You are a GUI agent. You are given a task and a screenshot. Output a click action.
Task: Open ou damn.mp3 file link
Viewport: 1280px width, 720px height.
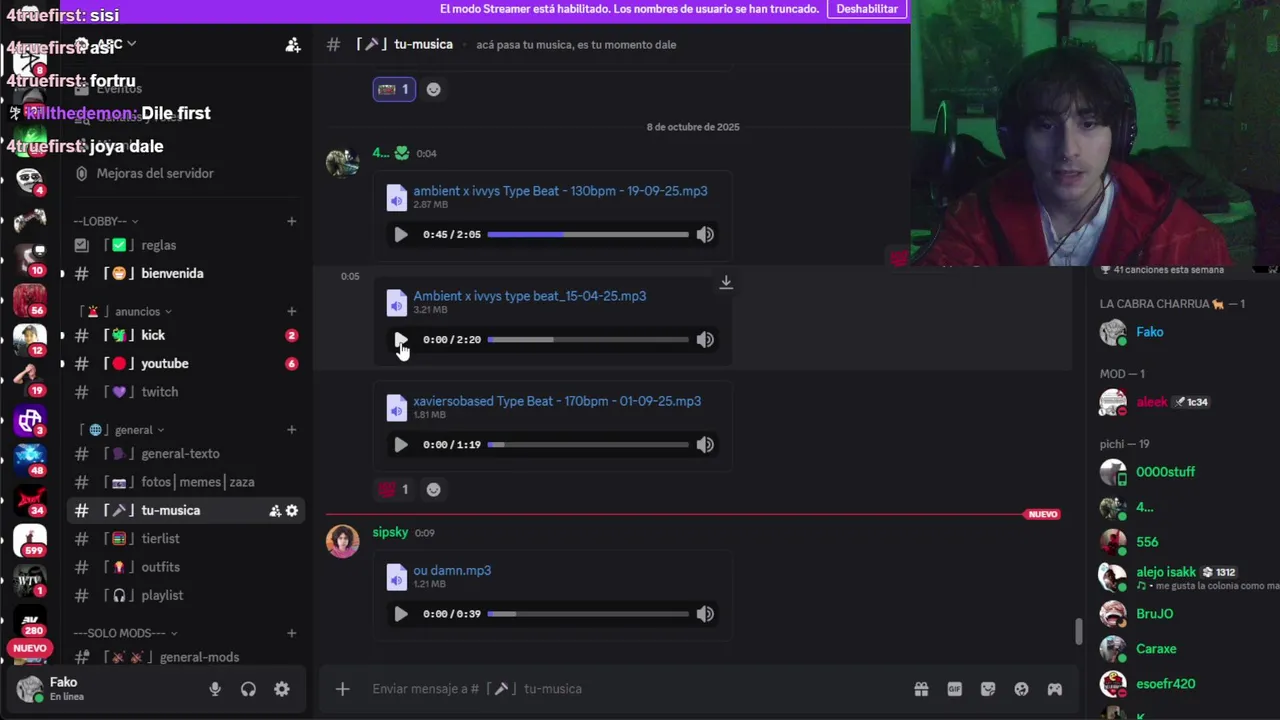point(452,570)
